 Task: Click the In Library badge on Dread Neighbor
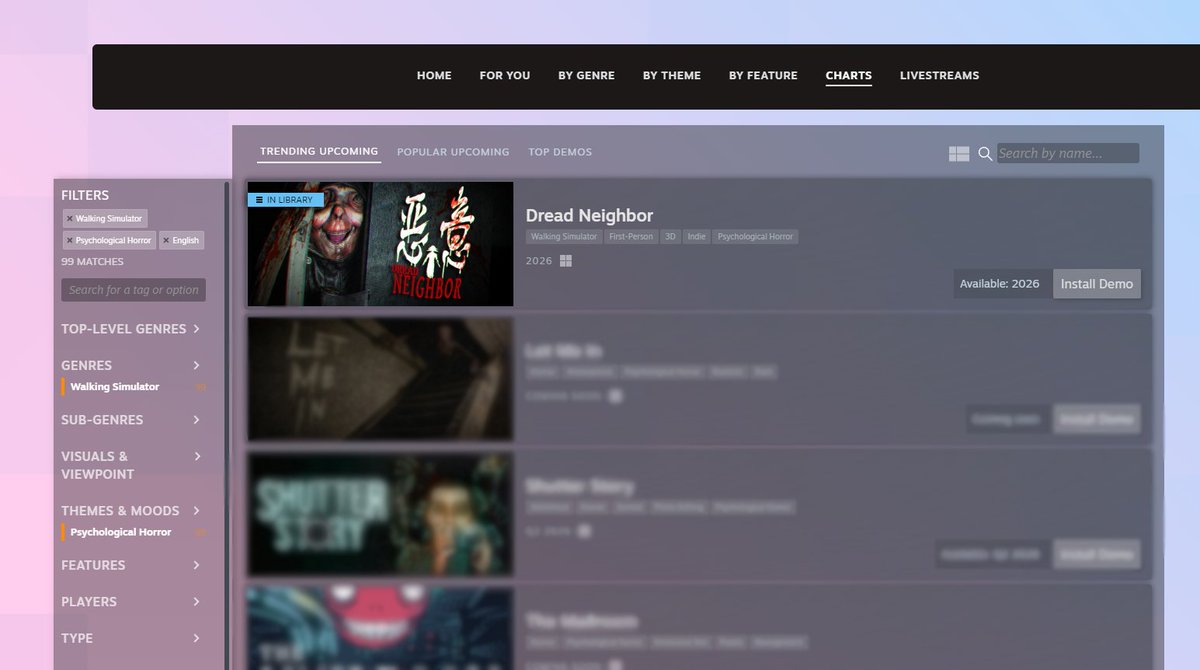tap(285, 200)
